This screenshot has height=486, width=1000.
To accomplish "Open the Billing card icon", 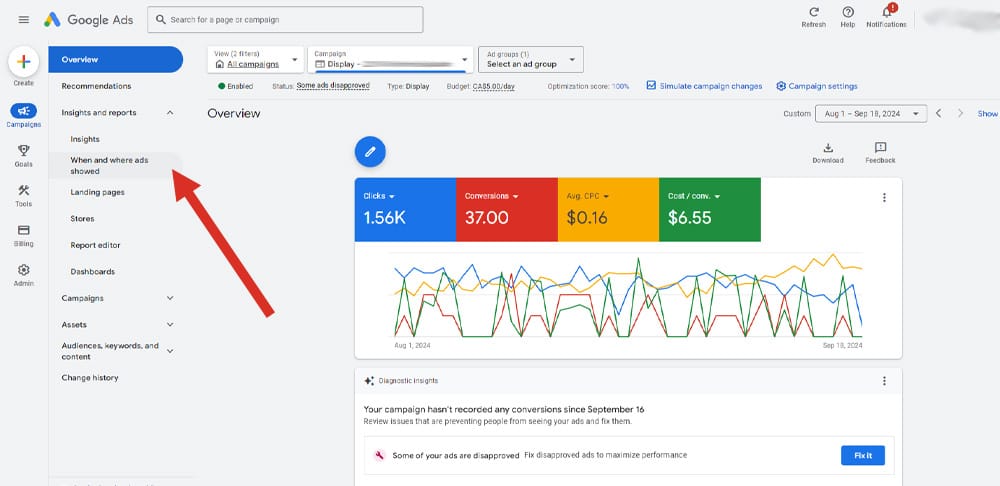I will click(x=24, y=230).
